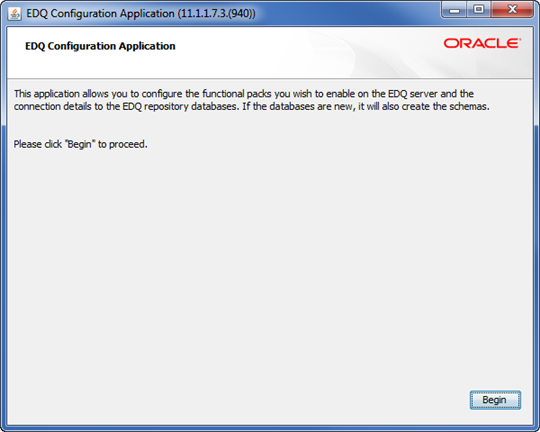540x432 pixels.
Task: Click the empty gray content panel
Action: 270,269
